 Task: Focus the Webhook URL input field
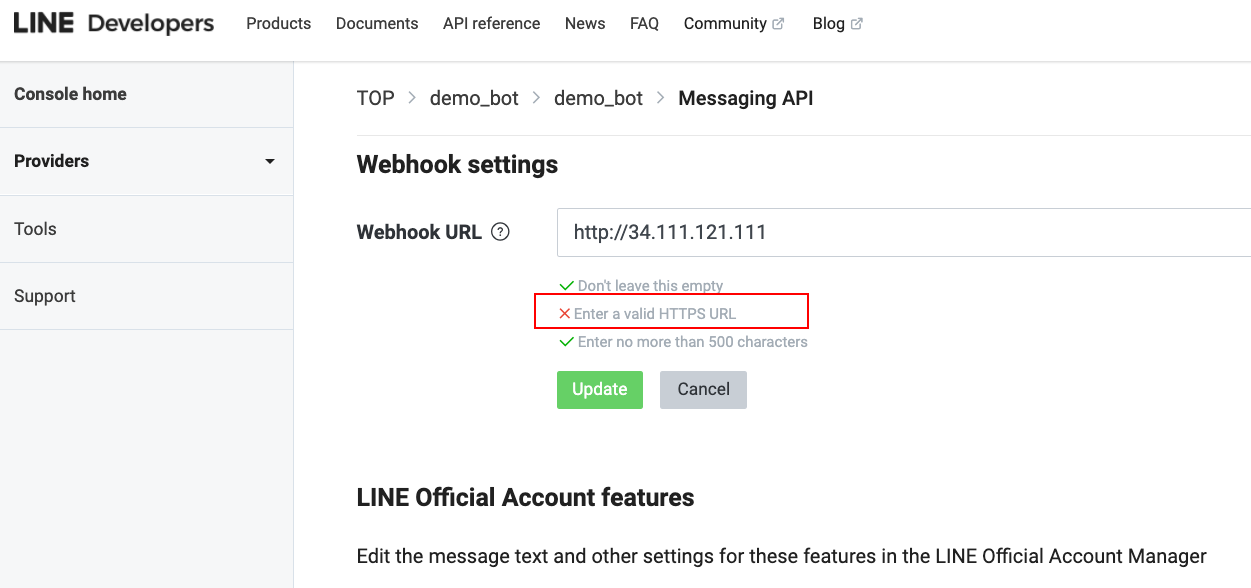tap(904, 233)
